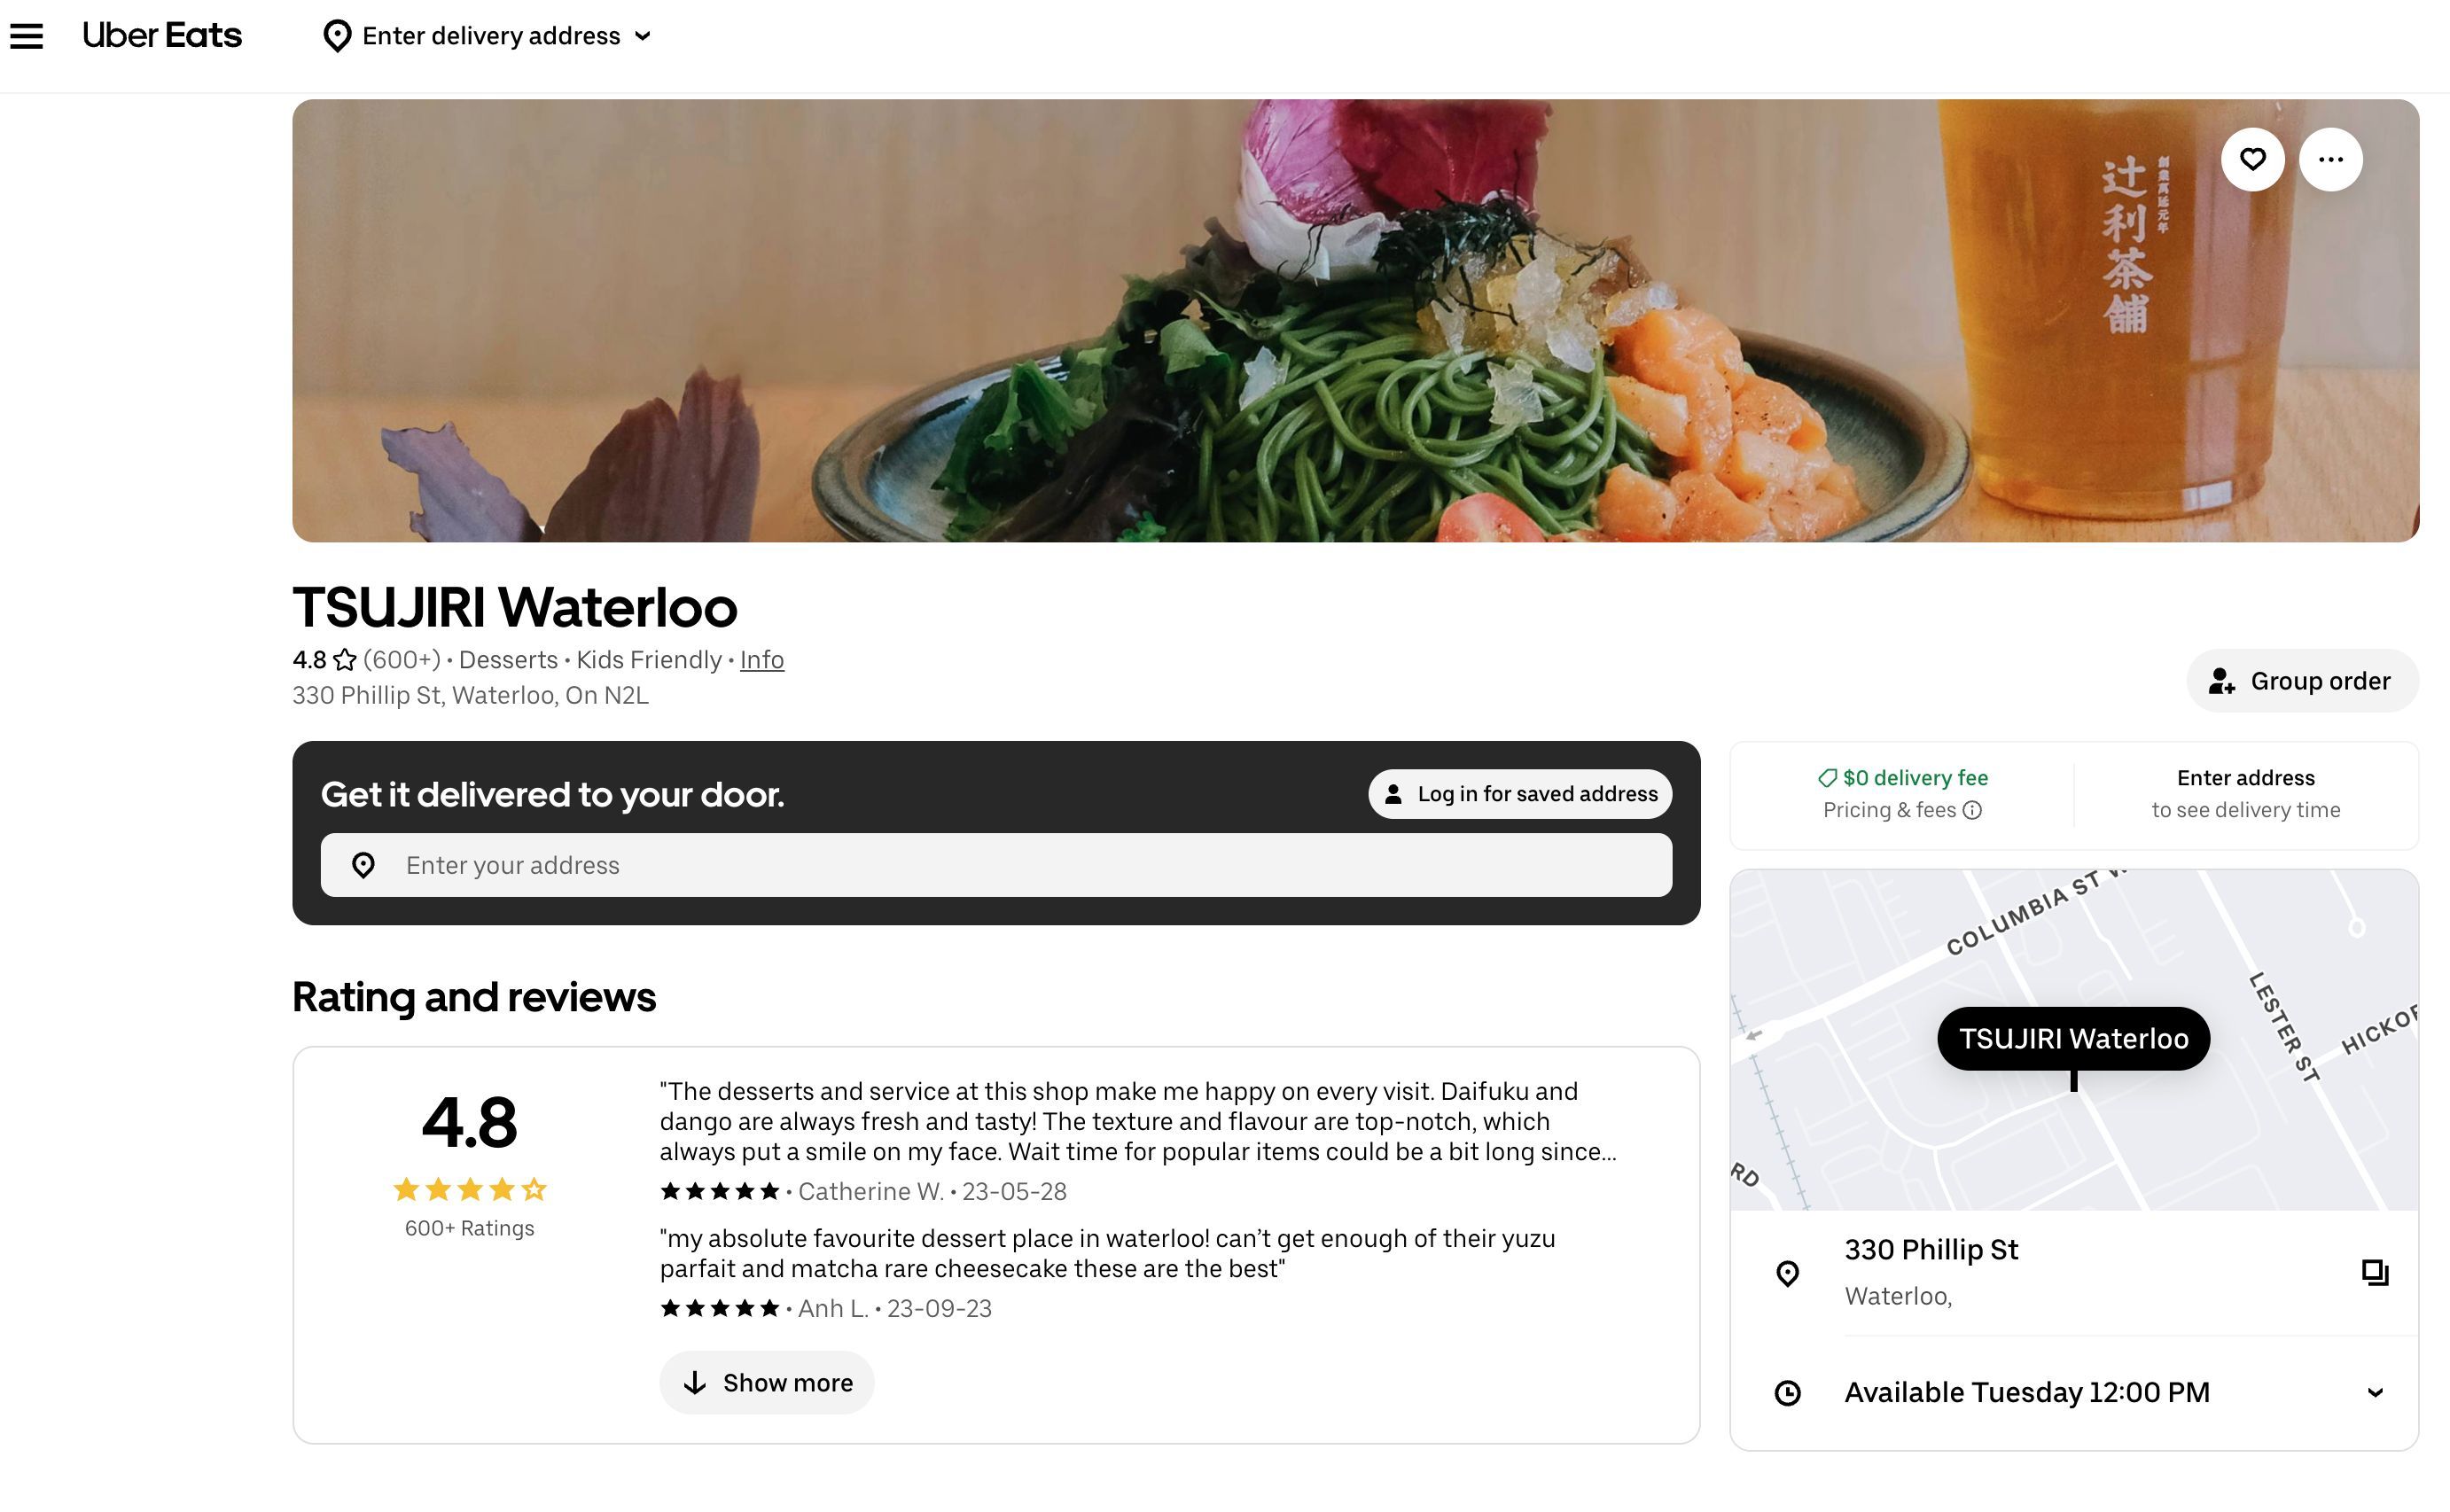The height and width of the screenshot is (1512, 2450).
Task: Click Enter address to see delivery time
Action: coord(2245,794)
